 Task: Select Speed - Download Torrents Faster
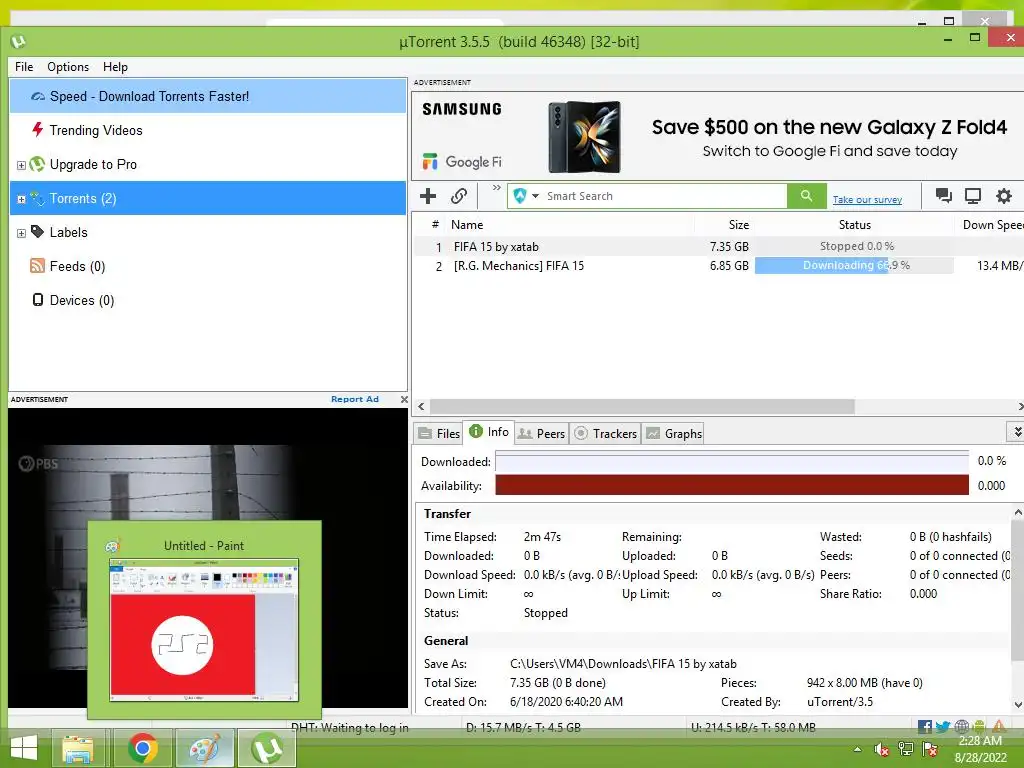tap(208, 96)
